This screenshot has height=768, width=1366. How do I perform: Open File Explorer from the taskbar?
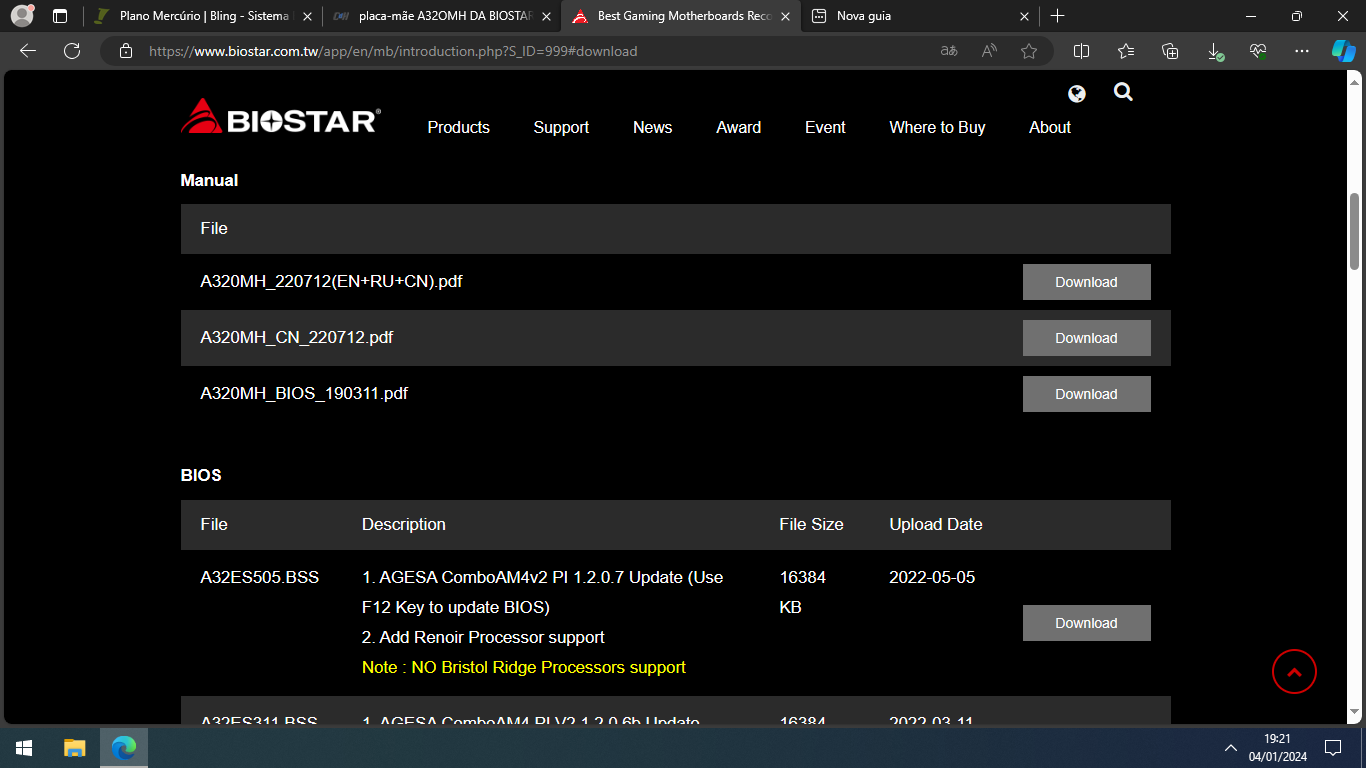point(75,748)
